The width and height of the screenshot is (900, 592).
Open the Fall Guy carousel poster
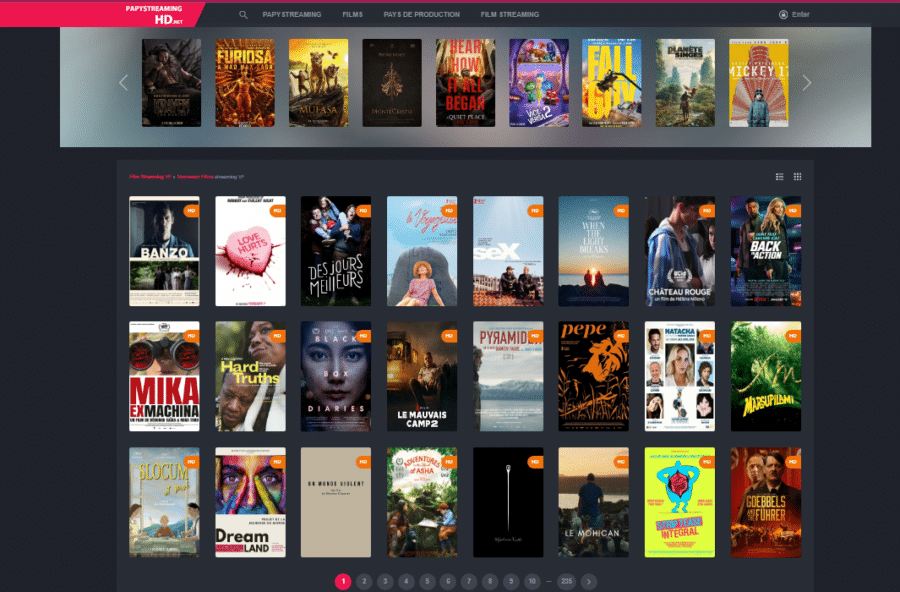(x=612, y=83)
